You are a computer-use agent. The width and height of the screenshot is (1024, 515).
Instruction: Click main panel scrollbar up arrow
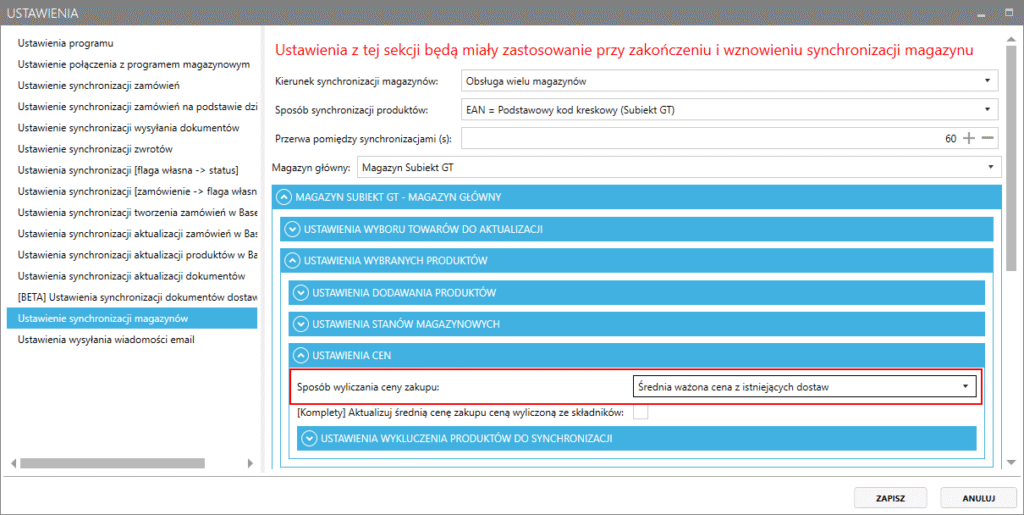pos(1012,40)
